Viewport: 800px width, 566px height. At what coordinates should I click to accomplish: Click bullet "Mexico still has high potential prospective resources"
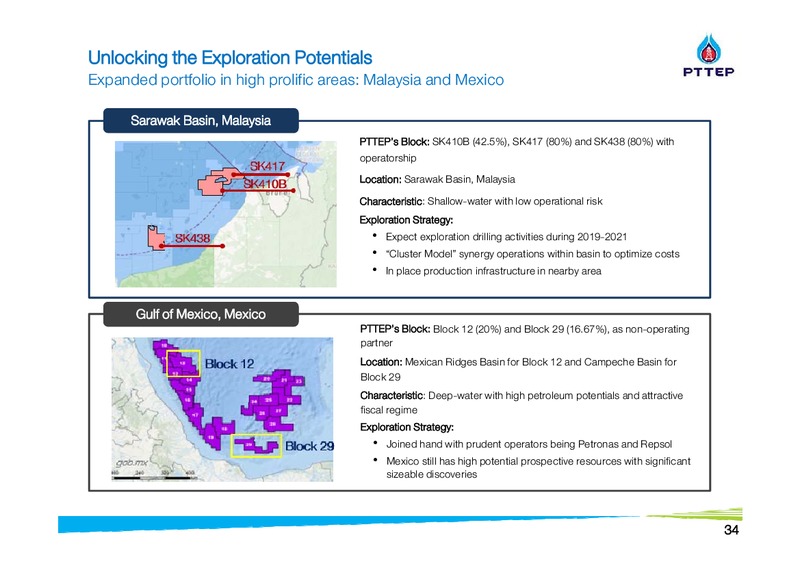538,467
